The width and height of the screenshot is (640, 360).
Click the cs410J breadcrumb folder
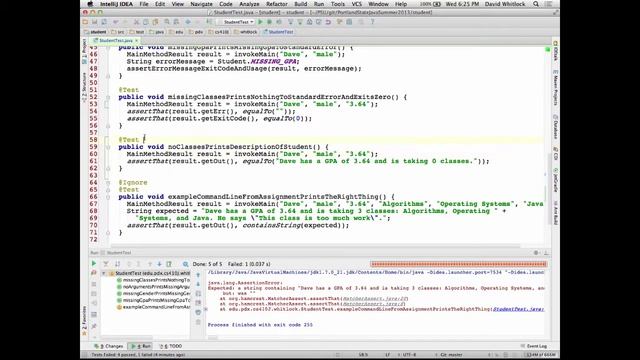(219, 32)
